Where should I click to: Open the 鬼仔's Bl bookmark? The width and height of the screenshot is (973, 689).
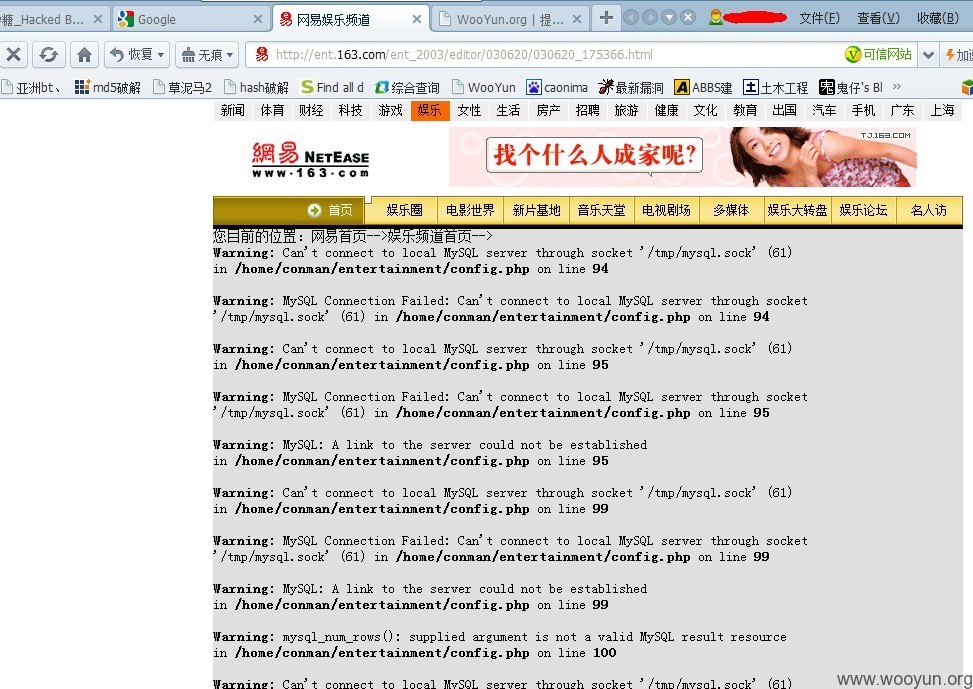tap(851, 88)
